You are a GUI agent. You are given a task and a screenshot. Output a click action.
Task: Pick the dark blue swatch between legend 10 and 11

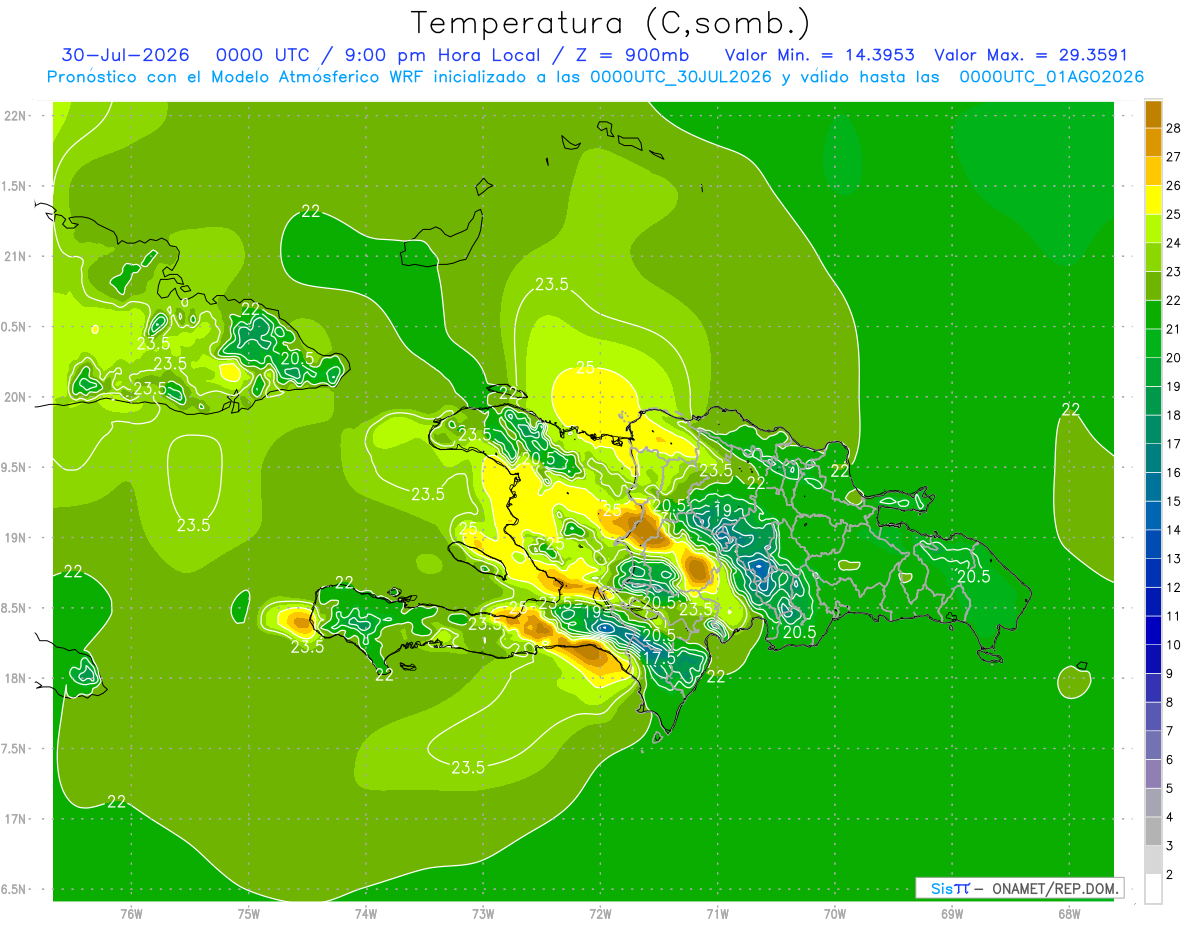tap(1153, 631)
